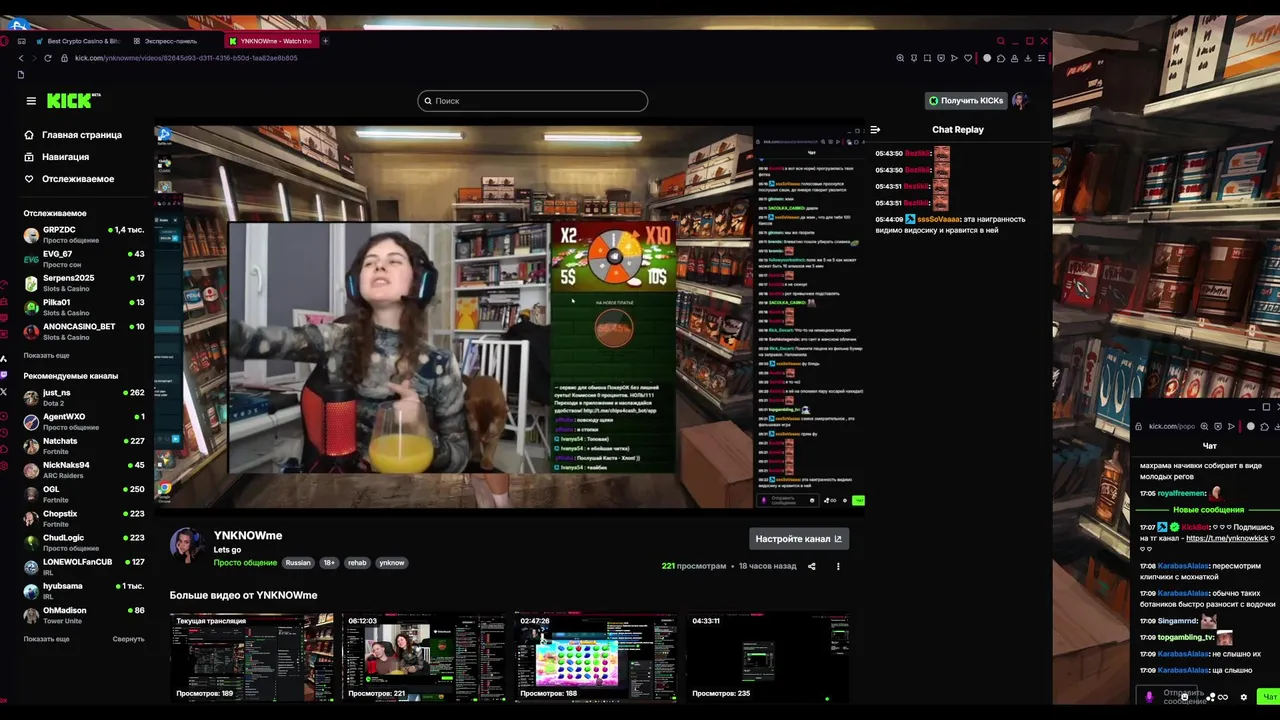1280x720 pixels.
Task: Share this video
Action: pyautogui.click(x=811, y=566)
